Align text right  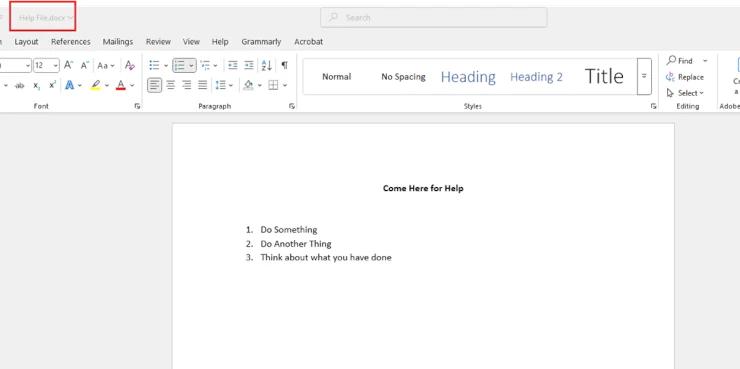[x=187, y=85]
